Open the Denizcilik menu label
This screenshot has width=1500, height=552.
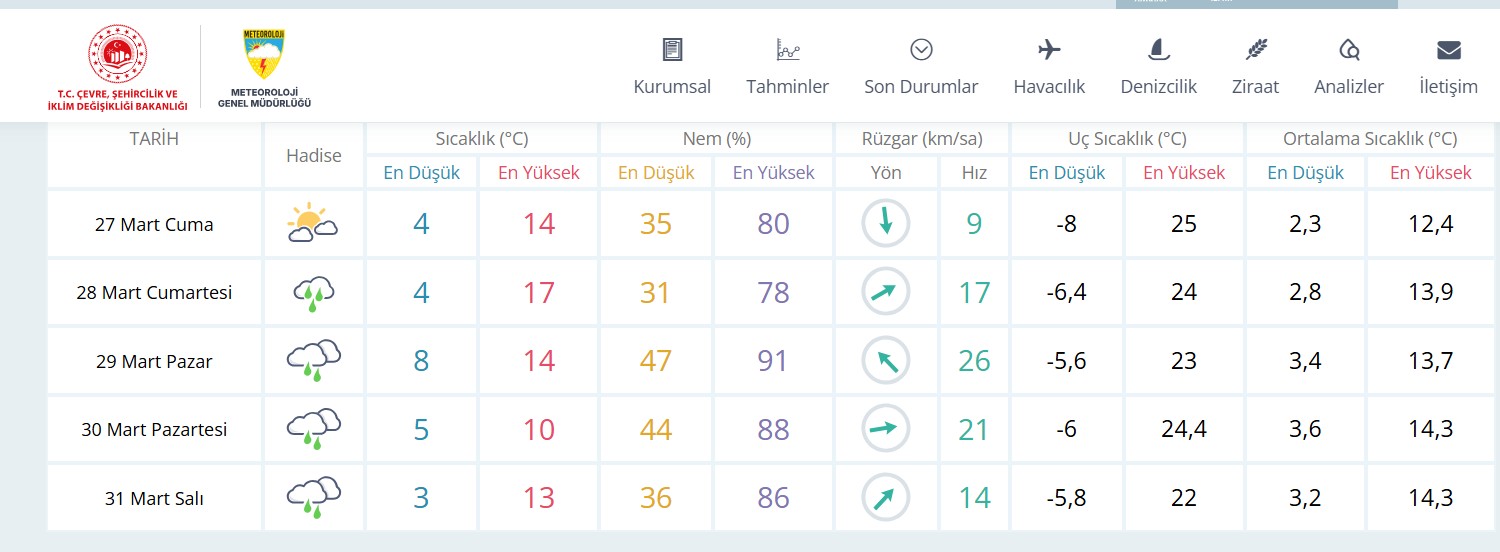pyautogui.click(x=1159, y=87)
